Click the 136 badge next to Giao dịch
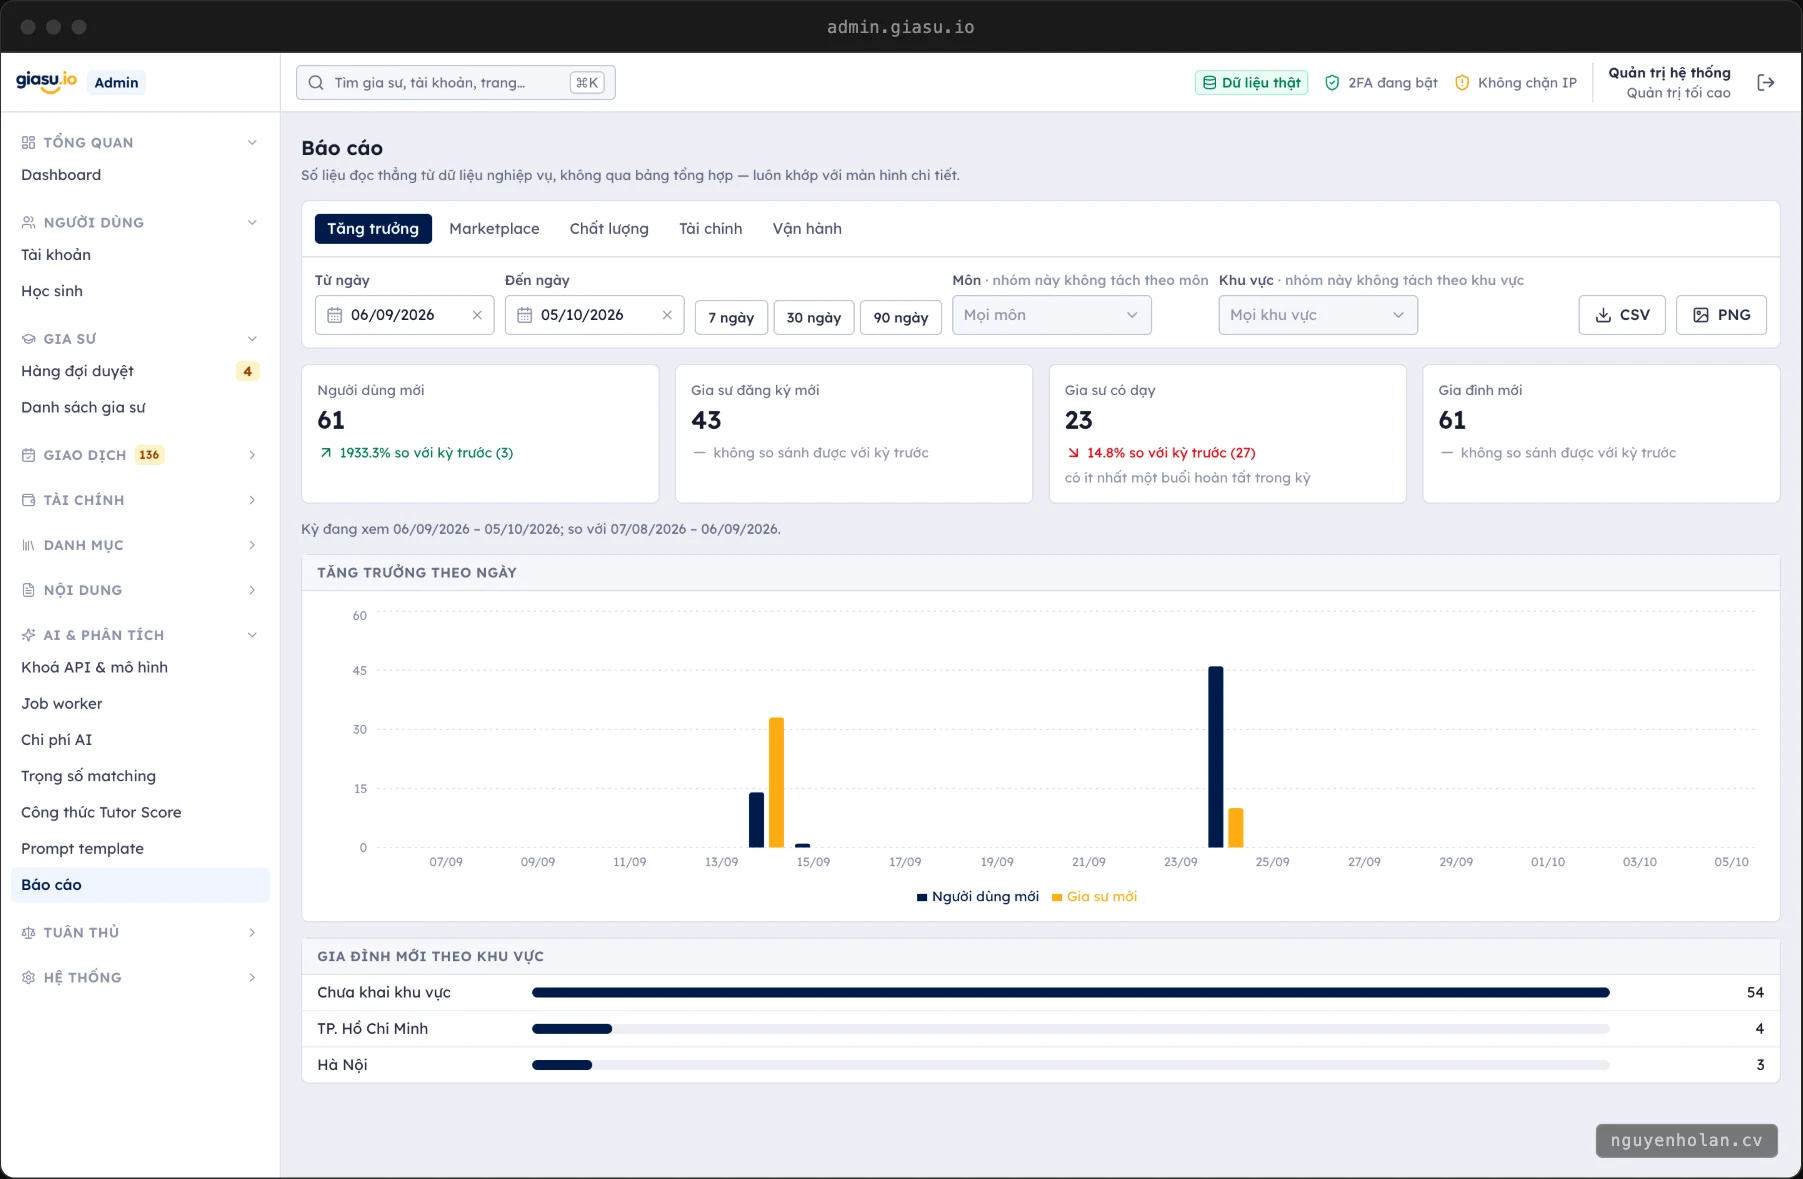The height and width of the screenshot is (1179, 1803). tap(149, 455)
